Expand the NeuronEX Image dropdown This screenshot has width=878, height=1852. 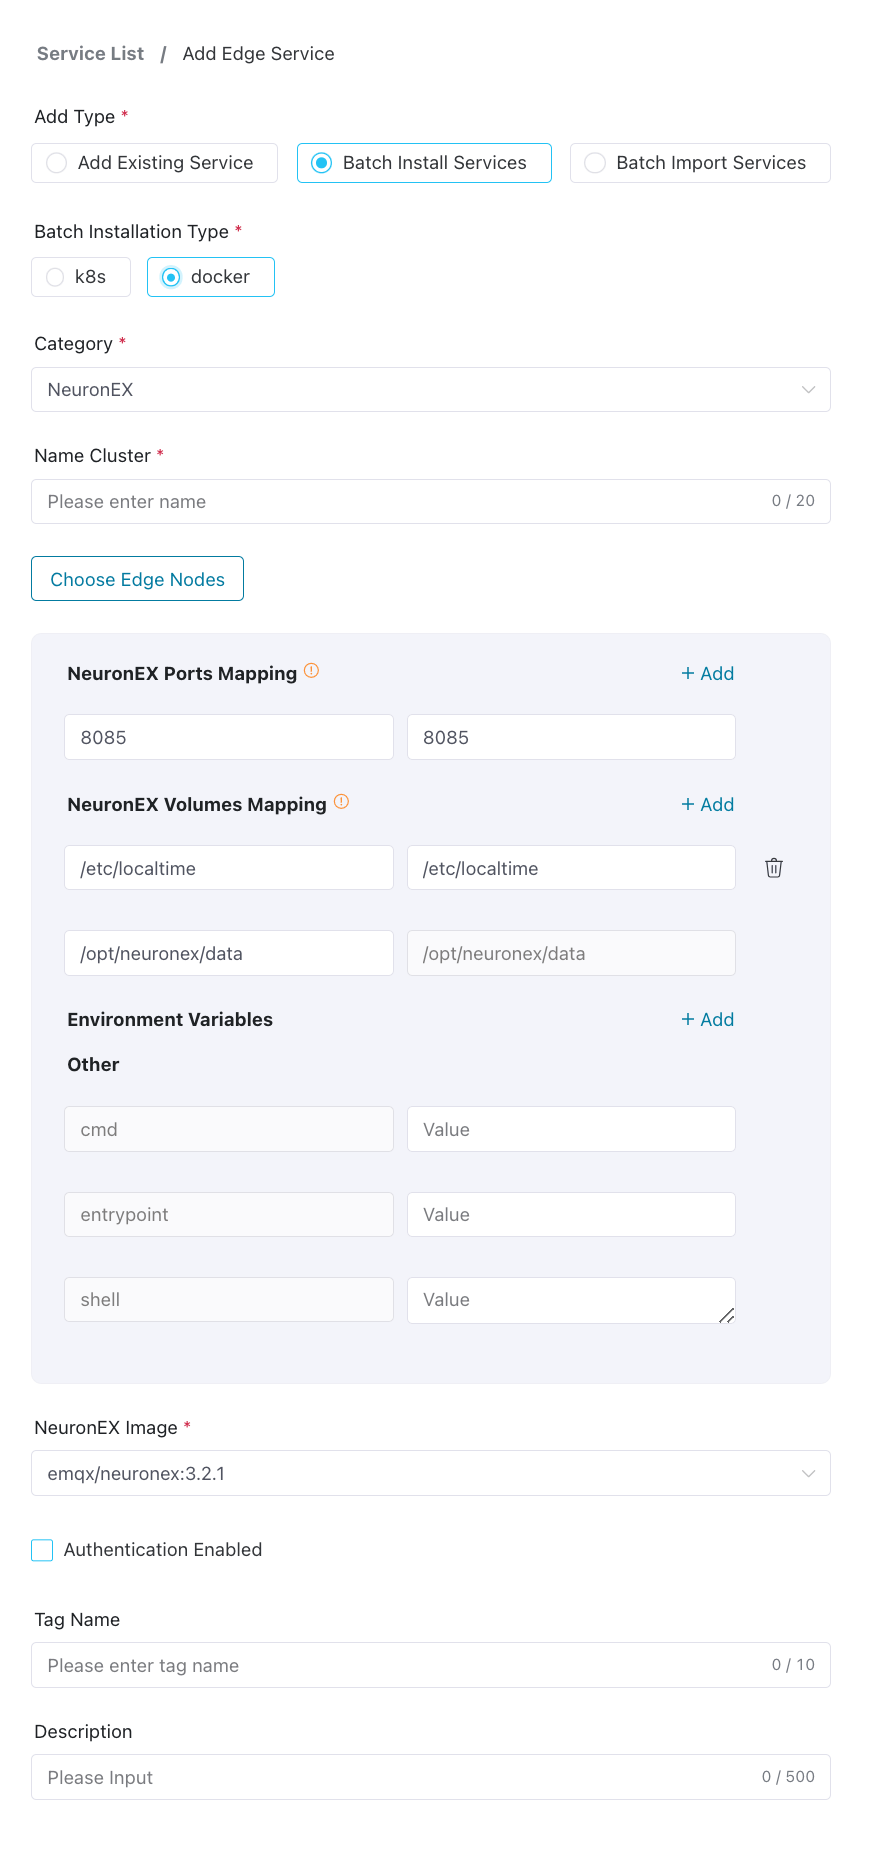coord(431,1474)
